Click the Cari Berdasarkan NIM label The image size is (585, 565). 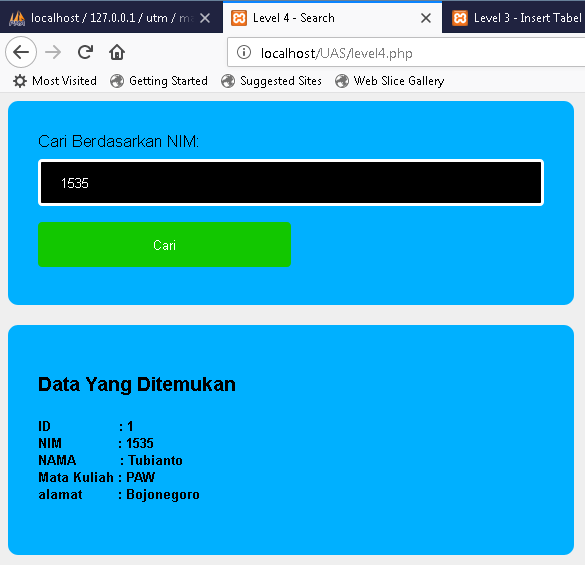point(119,141)
